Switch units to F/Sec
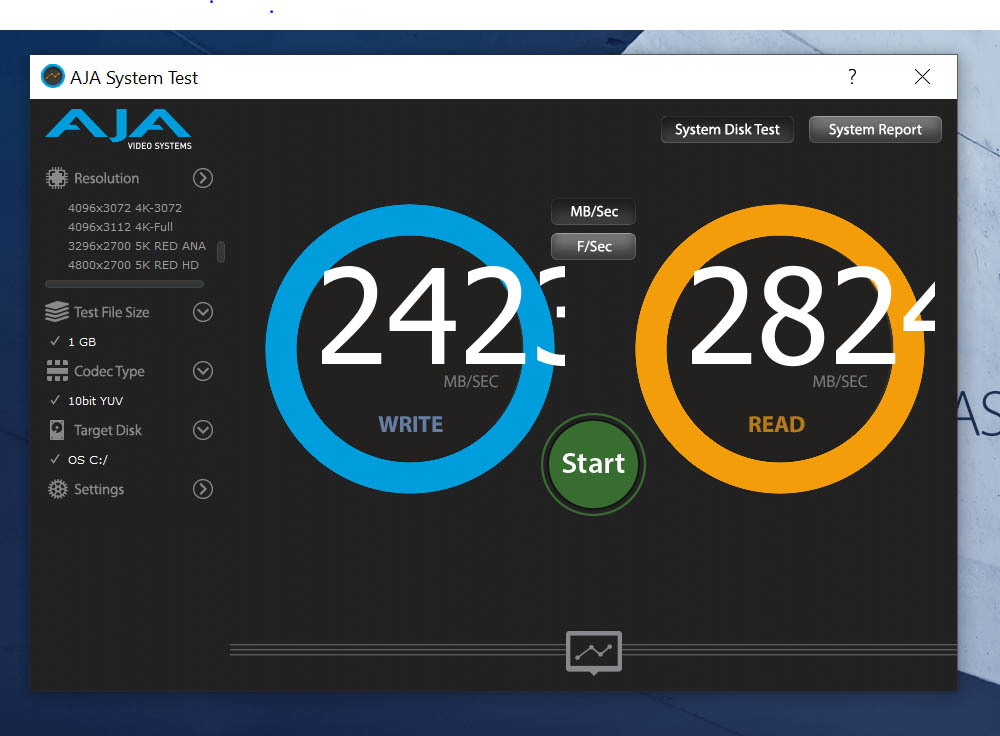This screenshot has height=736, width=1000. 594,246
